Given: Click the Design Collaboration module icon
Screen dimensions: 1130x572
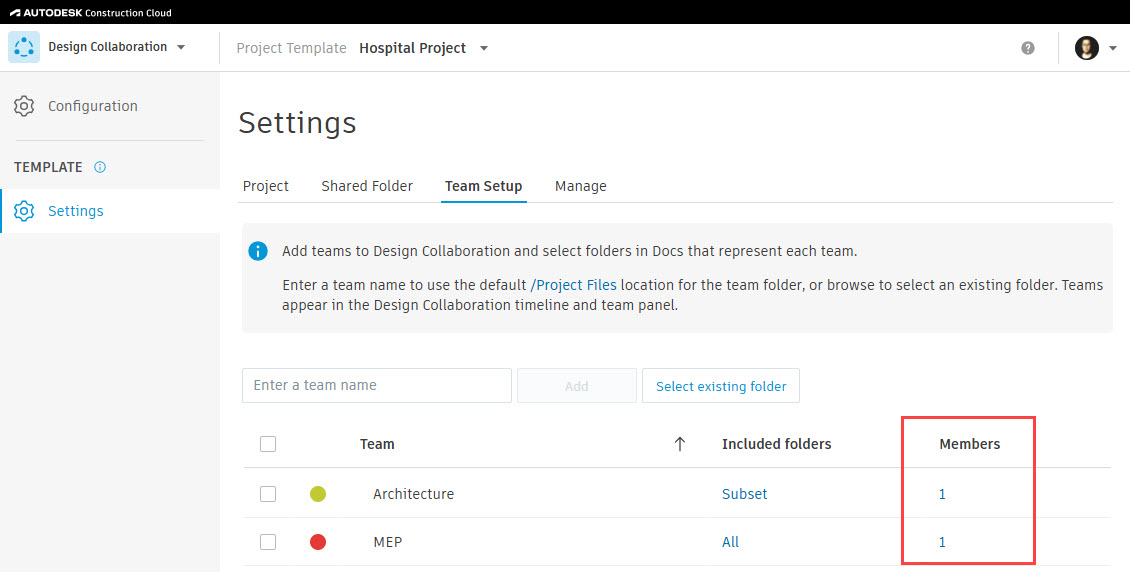Looking at the screenshot, I should coord(24,47).
